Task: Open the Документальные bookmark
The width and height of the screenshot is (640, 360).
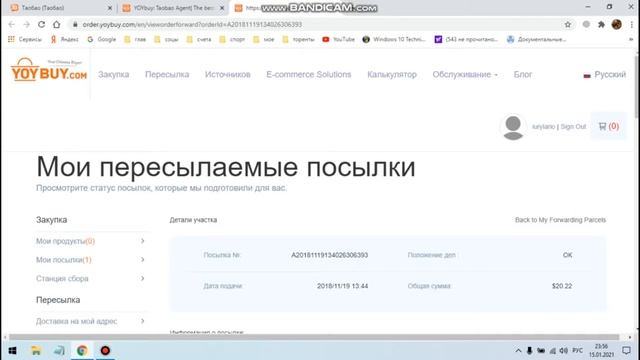Action: tap(536, 39)
